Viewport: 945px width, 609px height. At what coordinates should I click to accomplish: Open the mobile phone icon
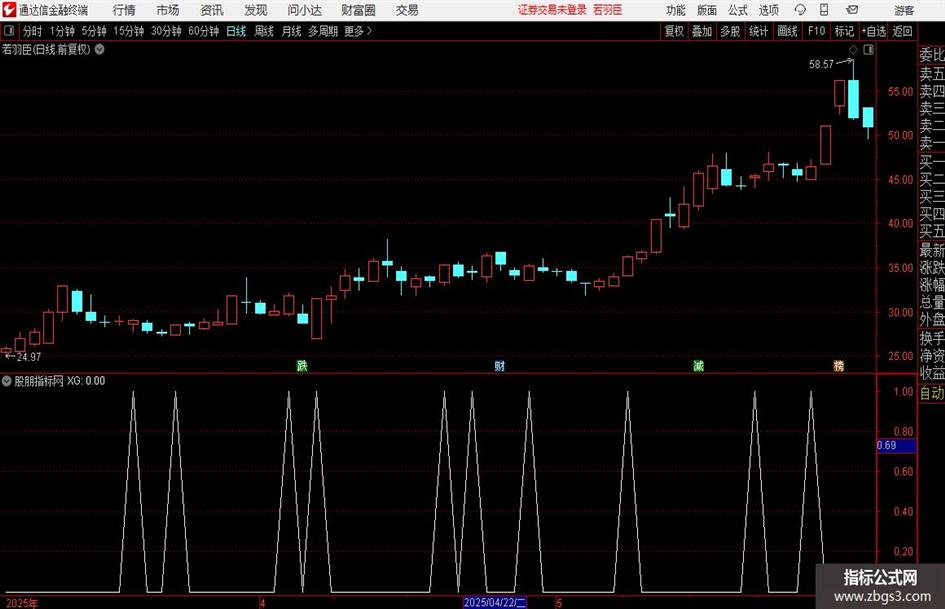824,10
